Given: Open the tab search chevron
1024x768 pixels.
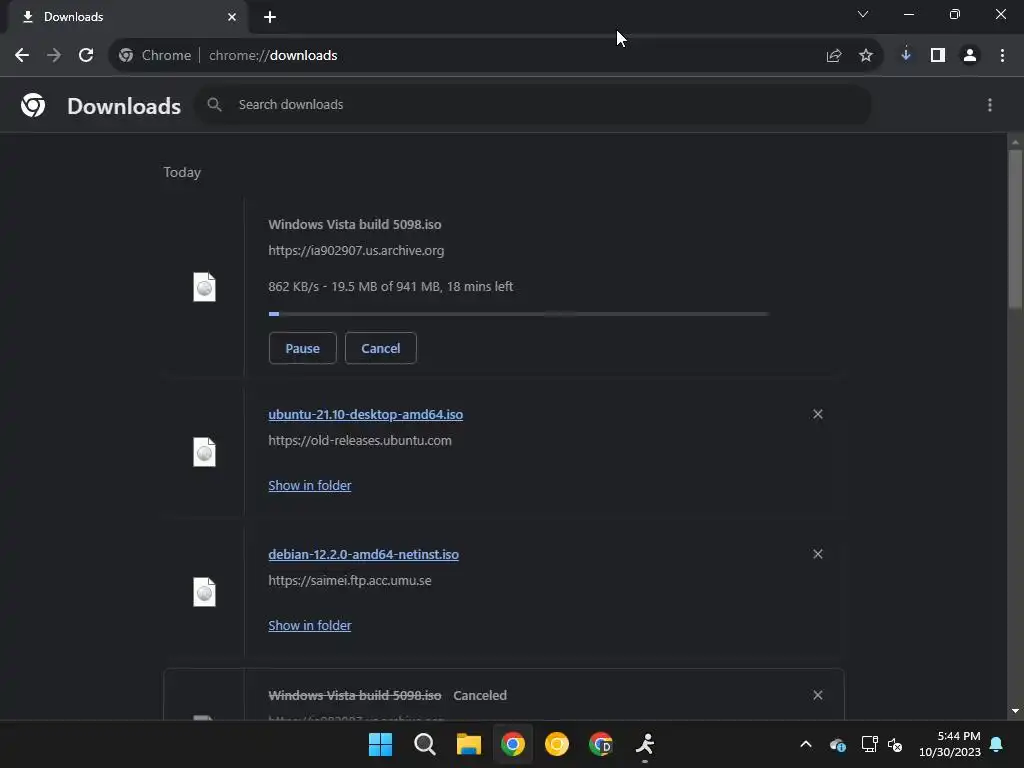Looking at the screenshot, I should pyautogui.click(x=863, y=14).
